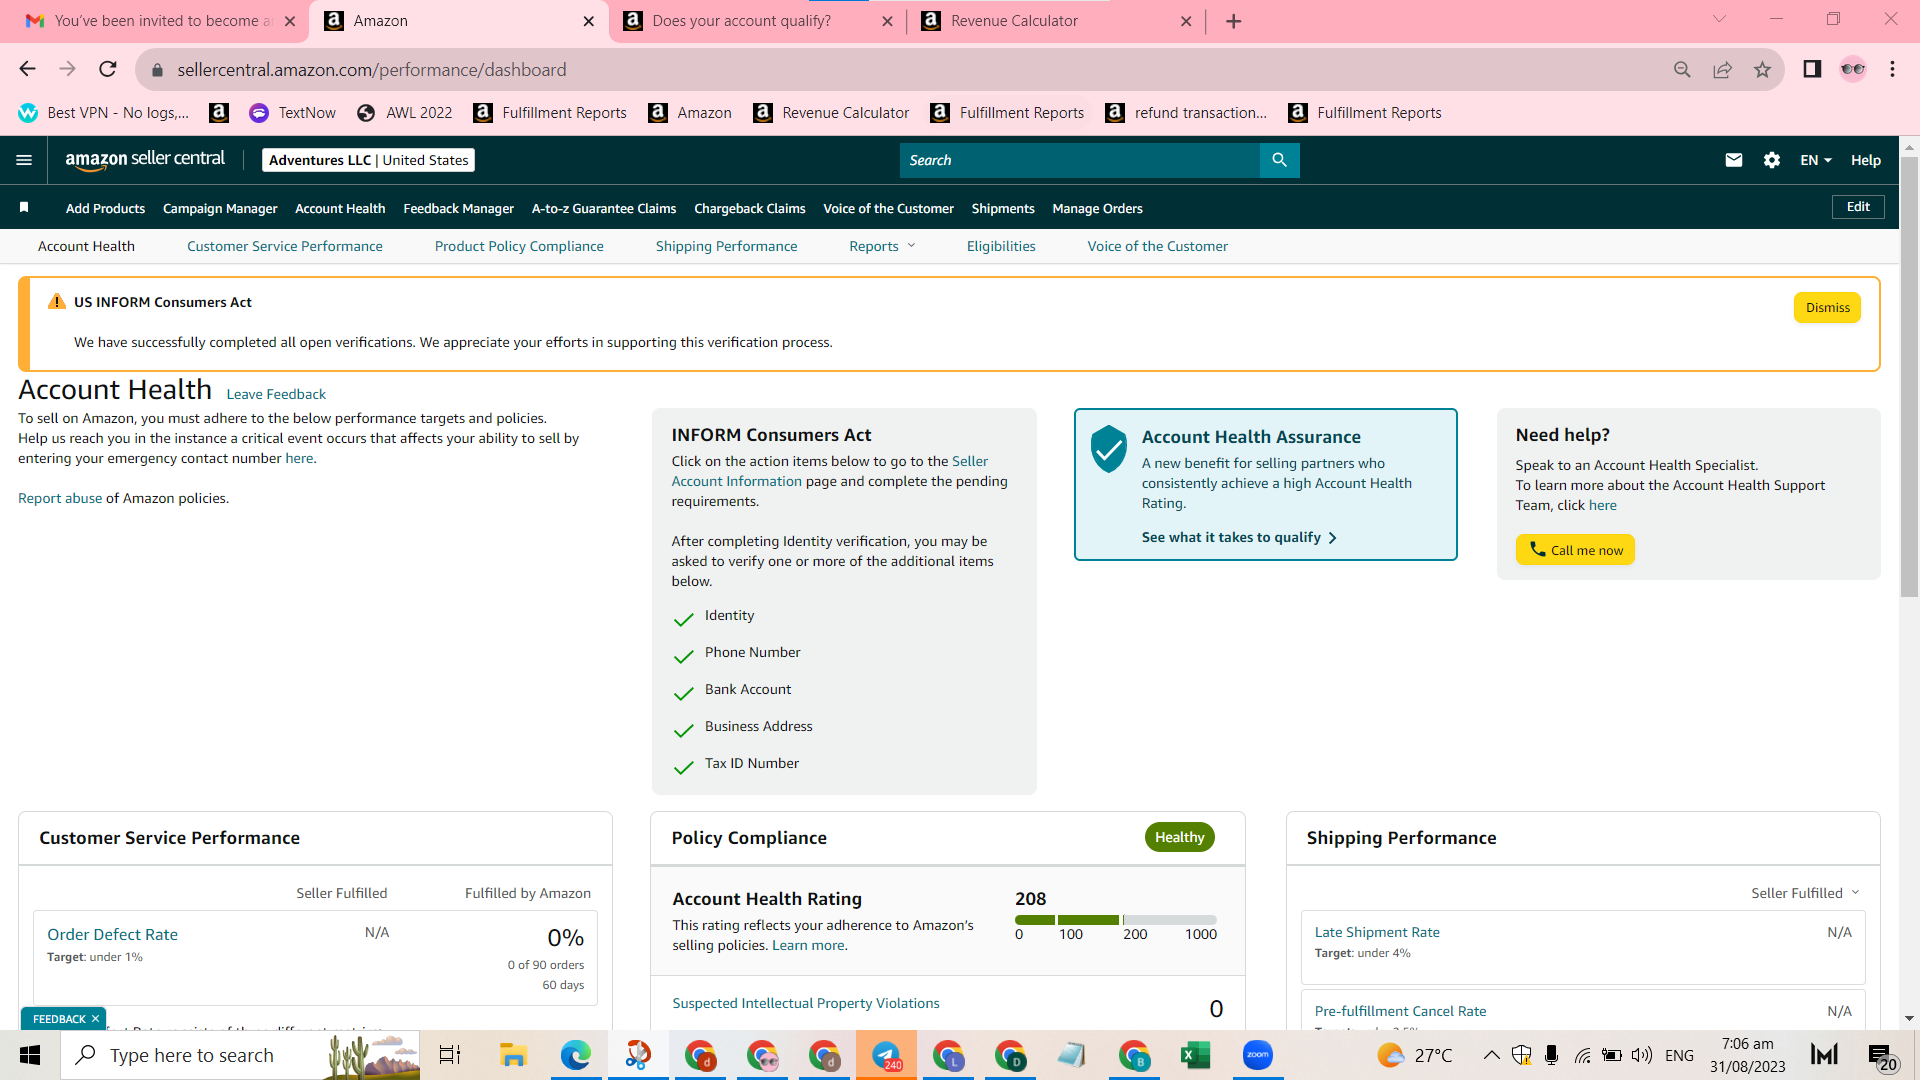
Task: Open the Eligibilities tab
Action: tap(1001, 246)
